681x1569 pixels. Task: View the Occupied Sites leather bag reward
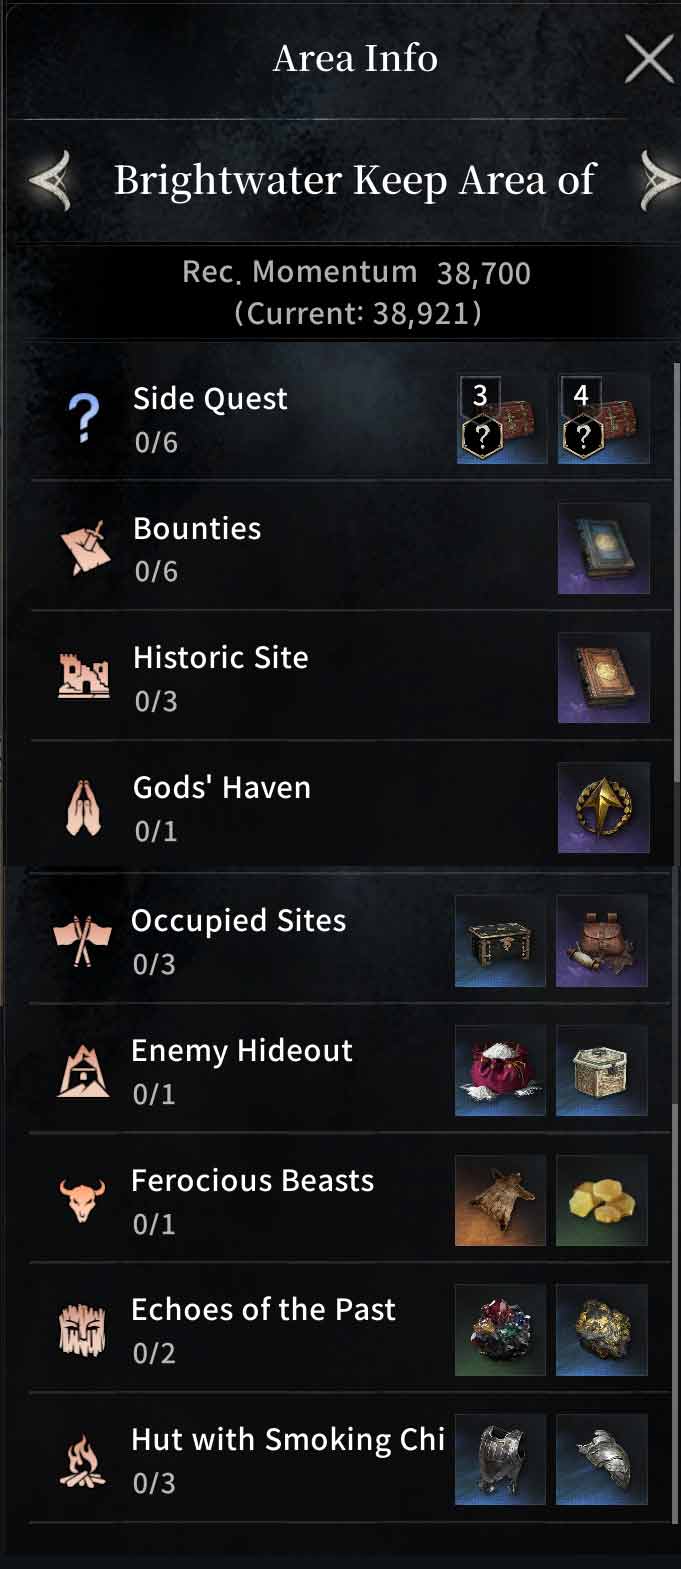tap(601, 941)
